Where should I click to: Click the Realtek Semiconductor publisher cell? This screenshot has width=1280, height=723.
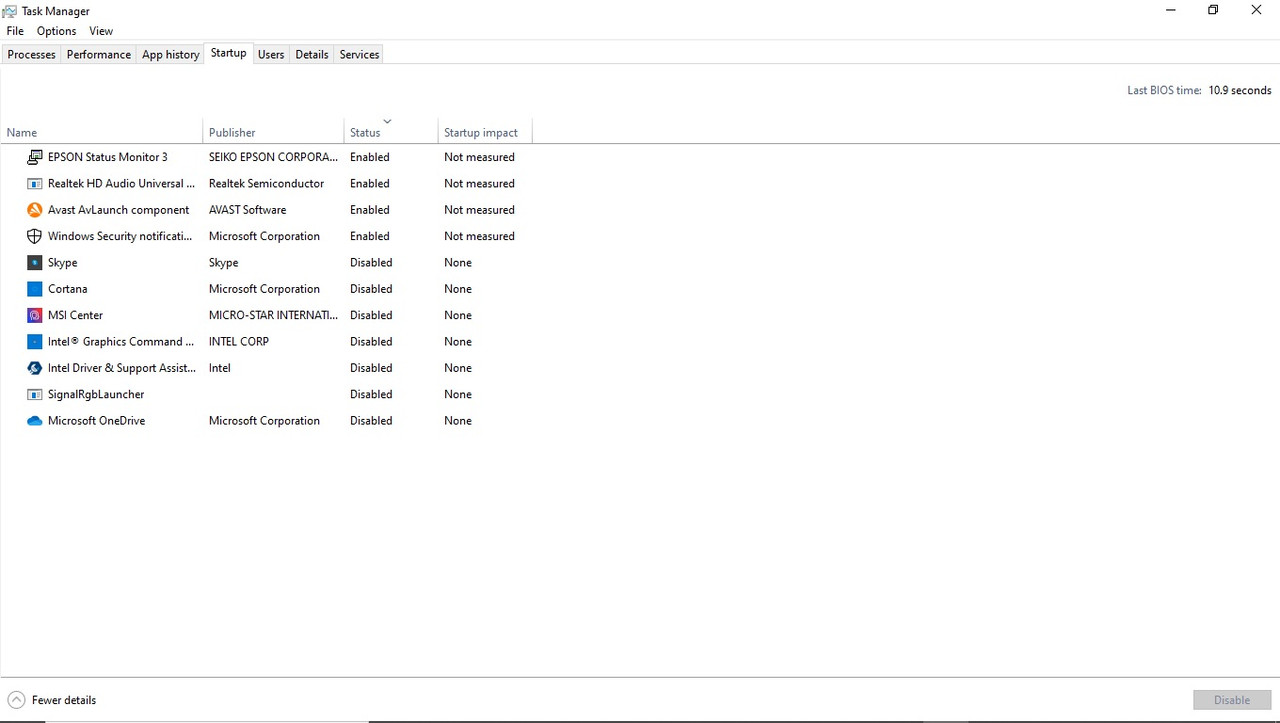pyautogui.click(x=266, y=183)
